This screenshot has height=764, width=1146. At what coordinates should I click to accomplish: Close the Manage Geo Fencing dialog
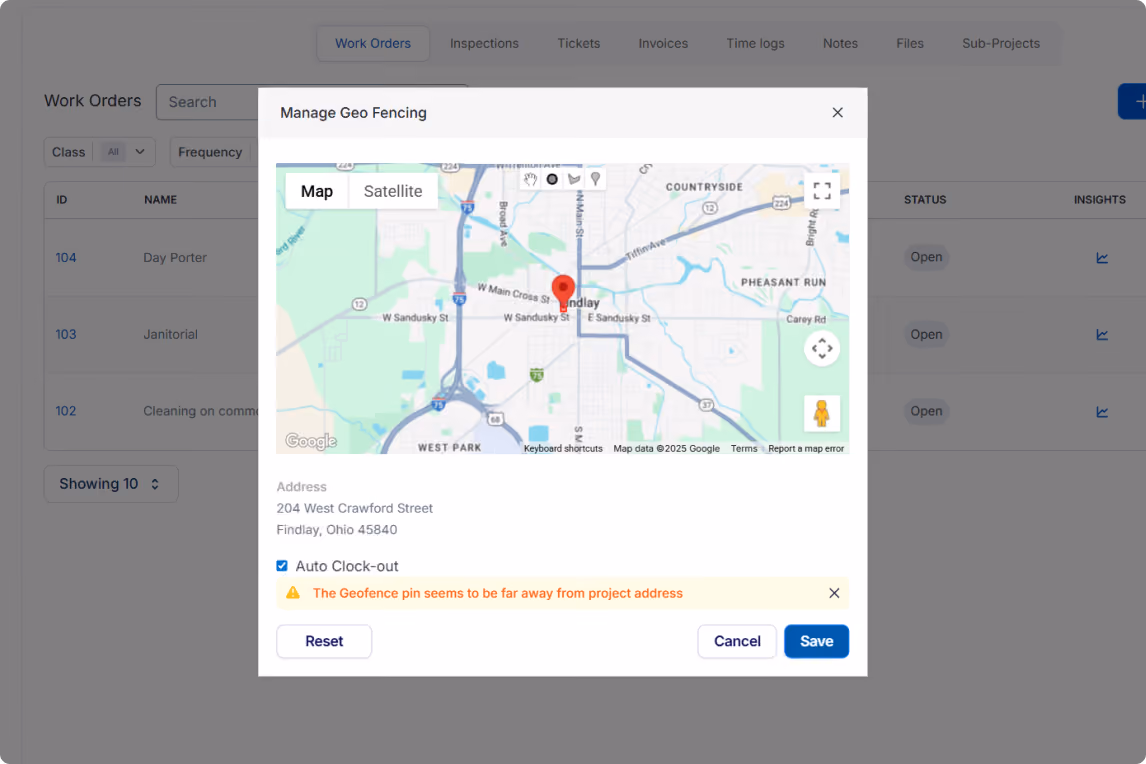(x=838, y=113)
